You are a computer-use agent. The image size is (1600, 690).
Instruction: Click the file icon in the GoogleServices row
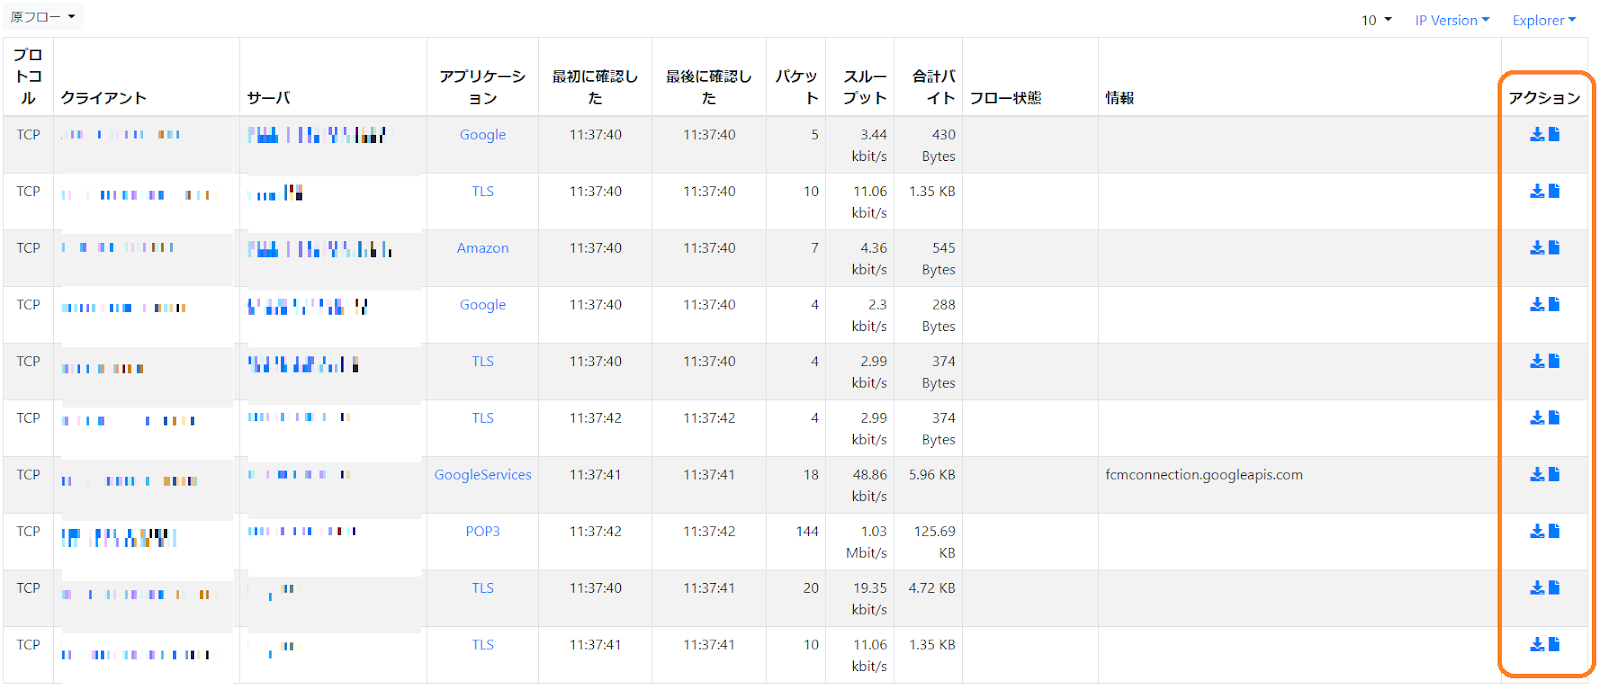coord(1554,475)
